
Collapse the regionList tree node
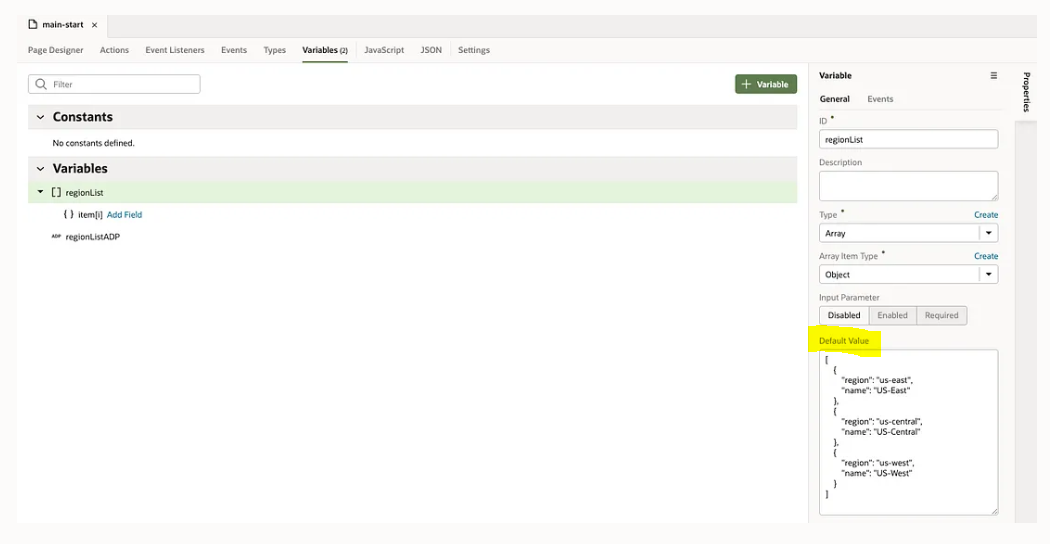tap(40, 192)
